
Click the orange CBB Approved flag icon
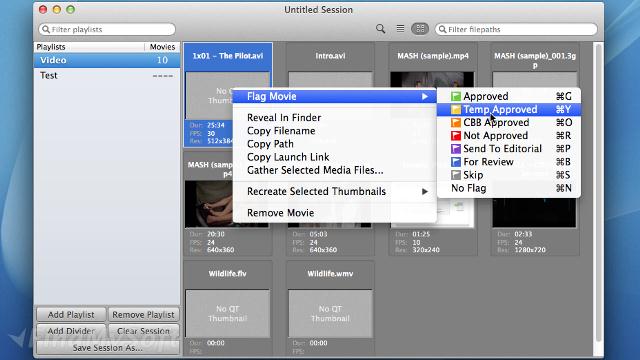[456, 122]
